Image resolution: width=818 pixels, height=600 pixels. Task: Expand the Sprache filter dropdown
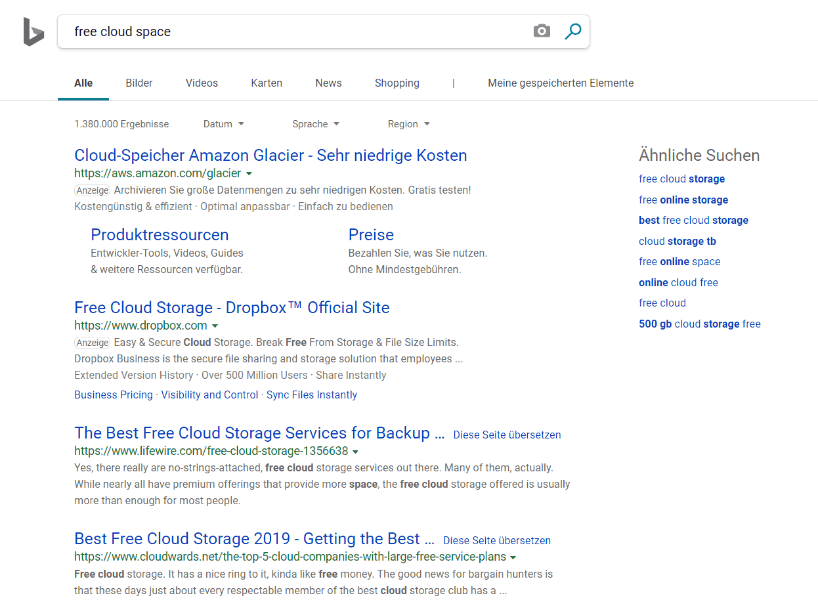click(316, 124)
